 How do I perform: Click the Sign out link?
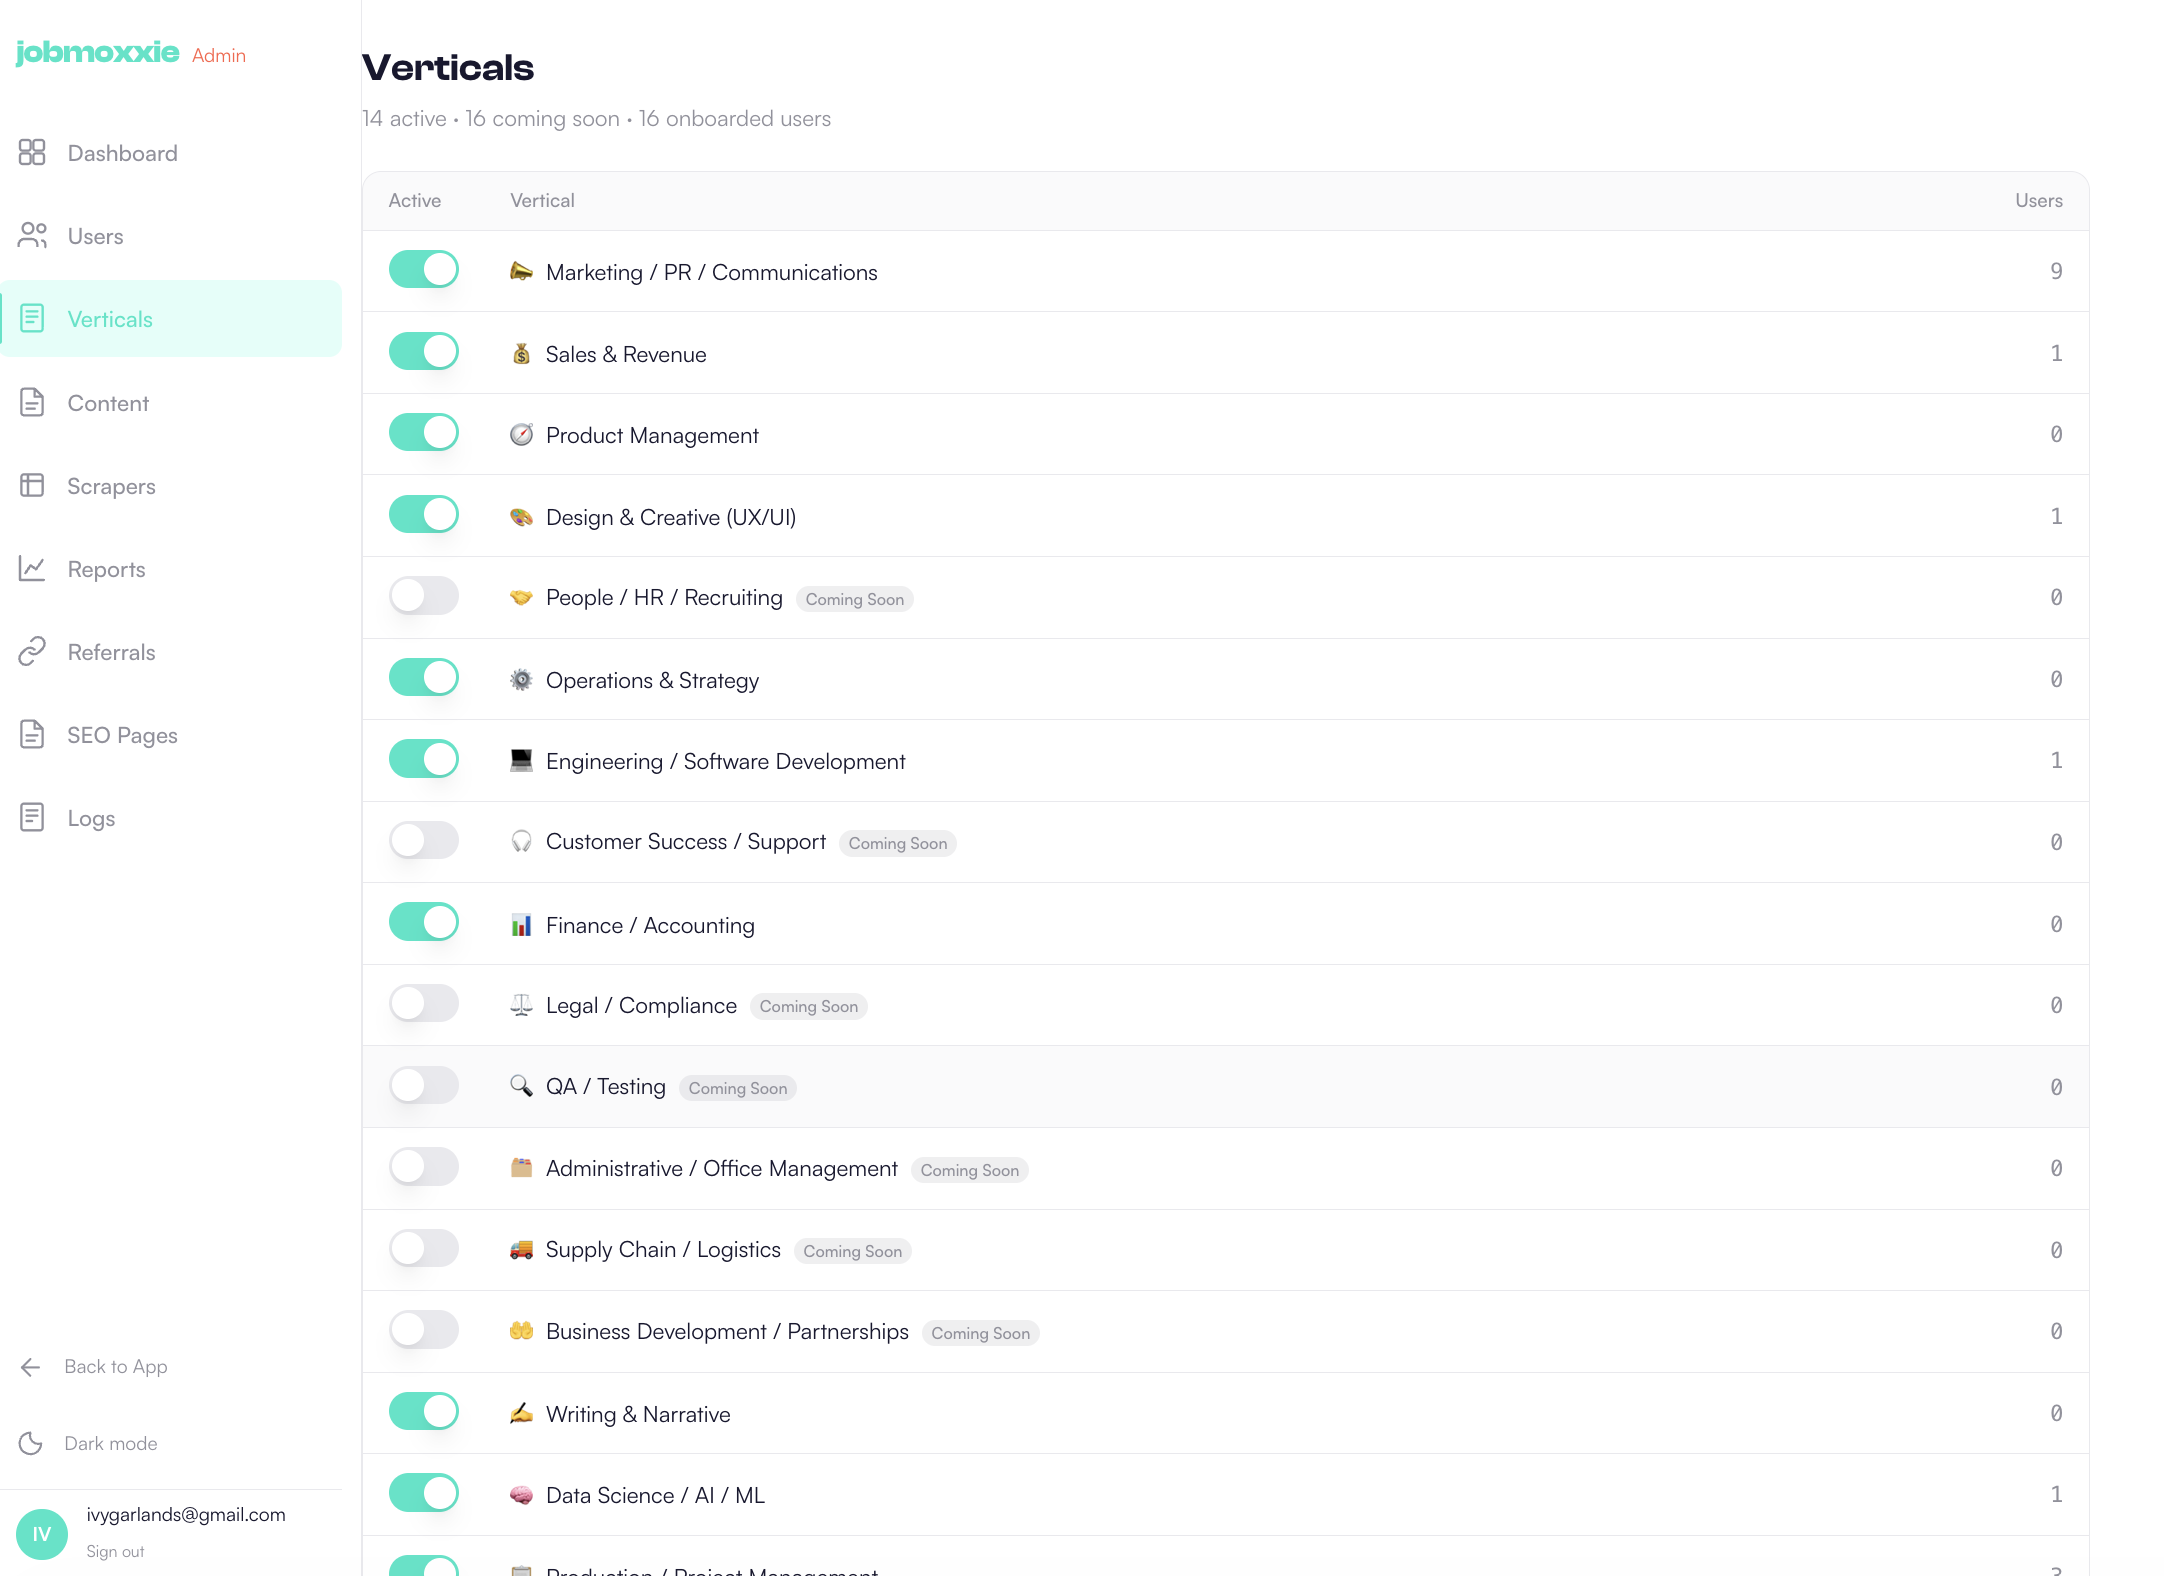click(x=115, y=1551)
